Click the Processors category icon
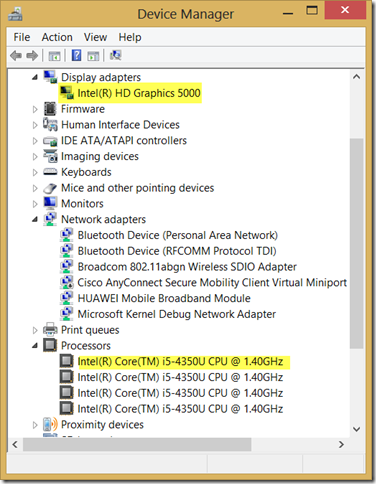Viewport: 376px width, 484px height. point(50,345)
